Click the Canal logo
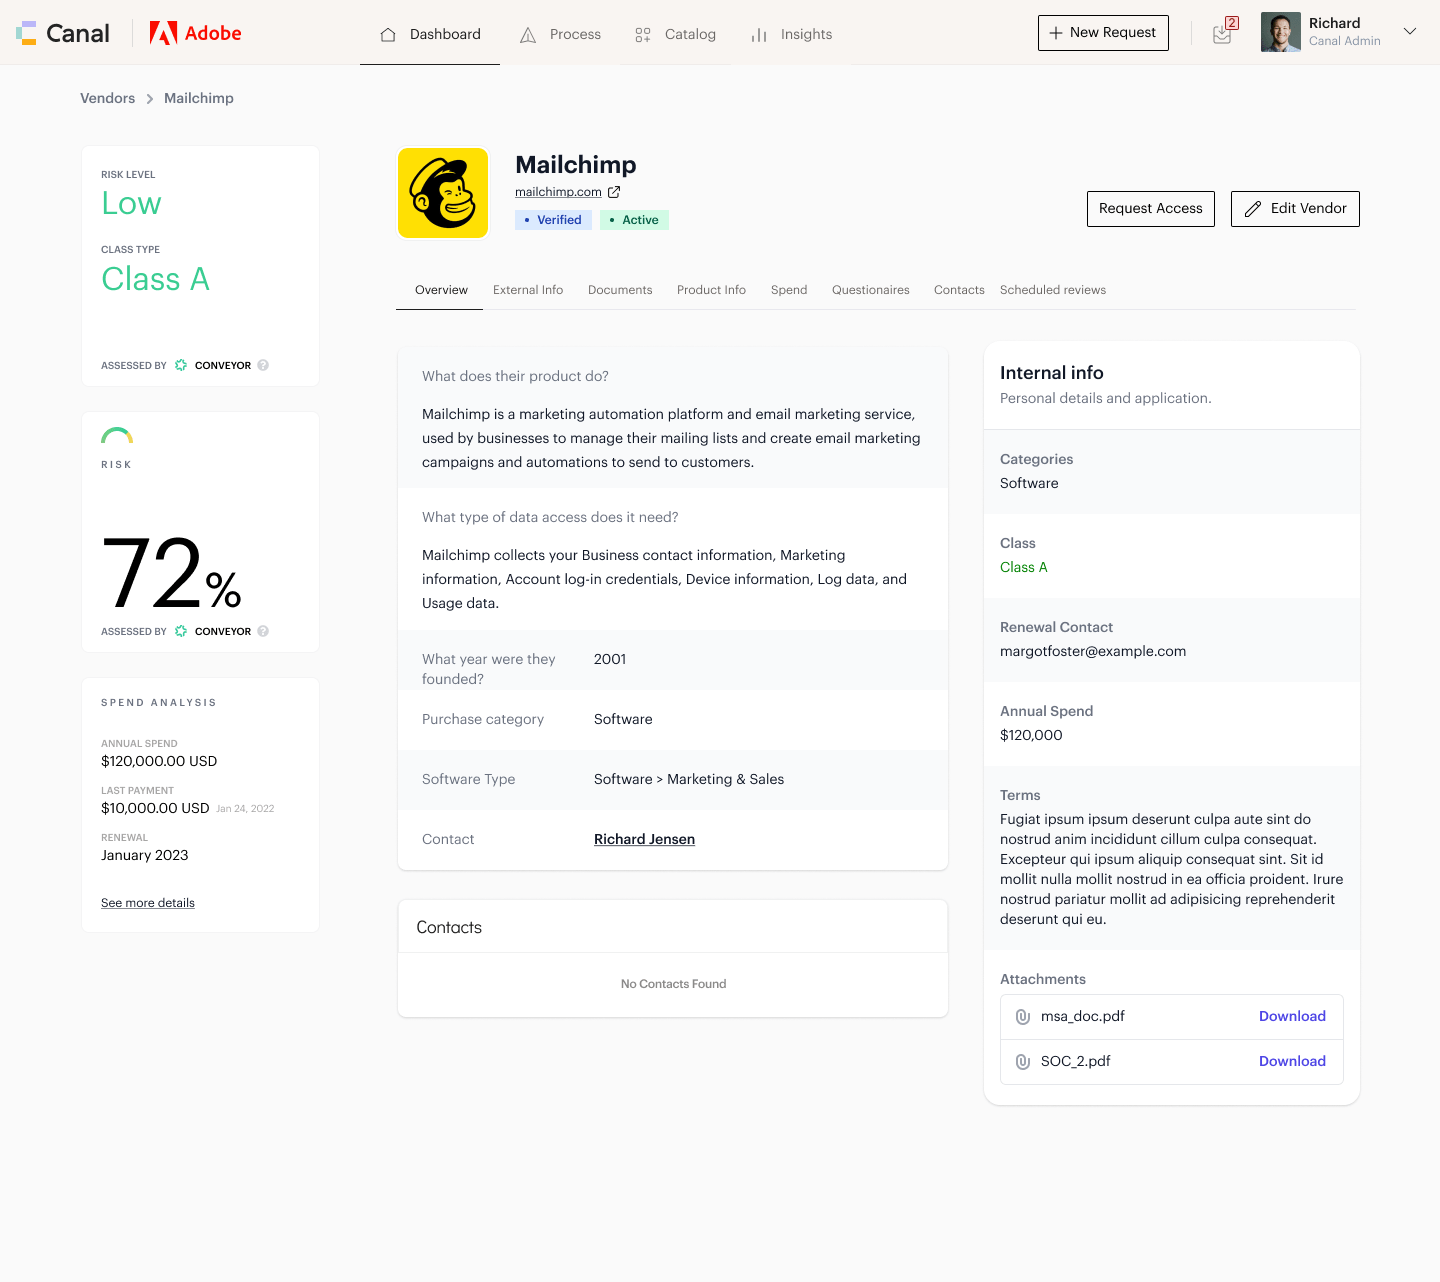 coord(63,33)
